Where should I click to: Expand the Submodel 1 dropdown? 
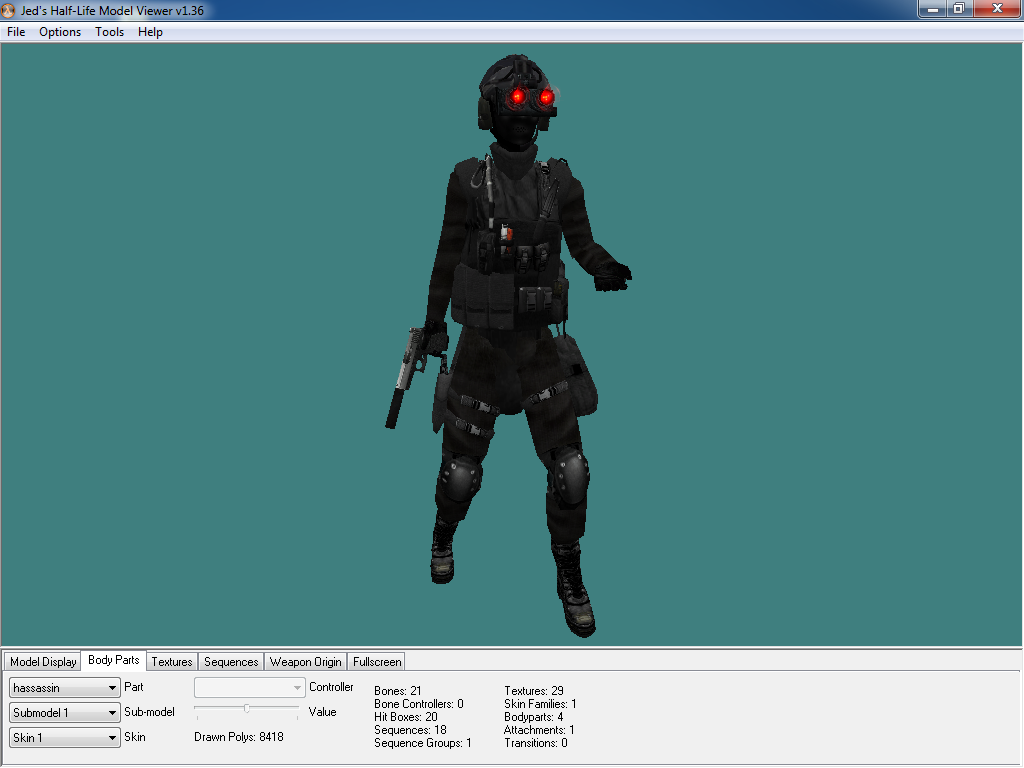[x=65, y=712]
